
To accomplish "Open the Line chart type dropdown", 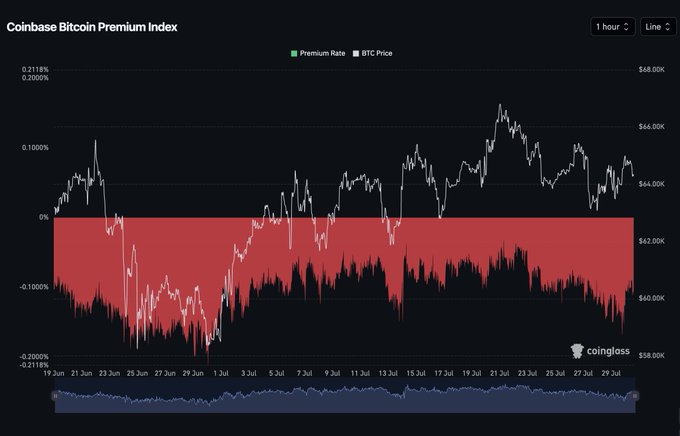I will [x=657, y=27].
